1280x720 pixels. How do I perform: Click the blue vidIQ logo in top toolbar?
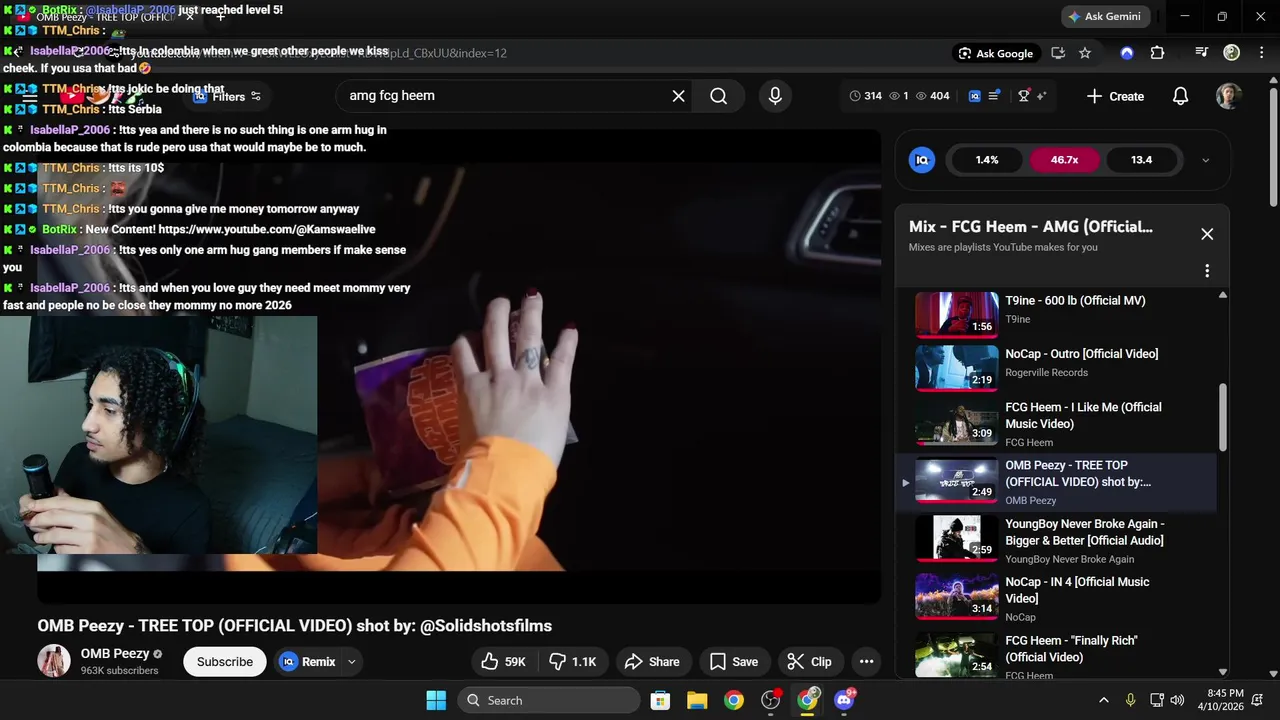[x=975, y=96]
